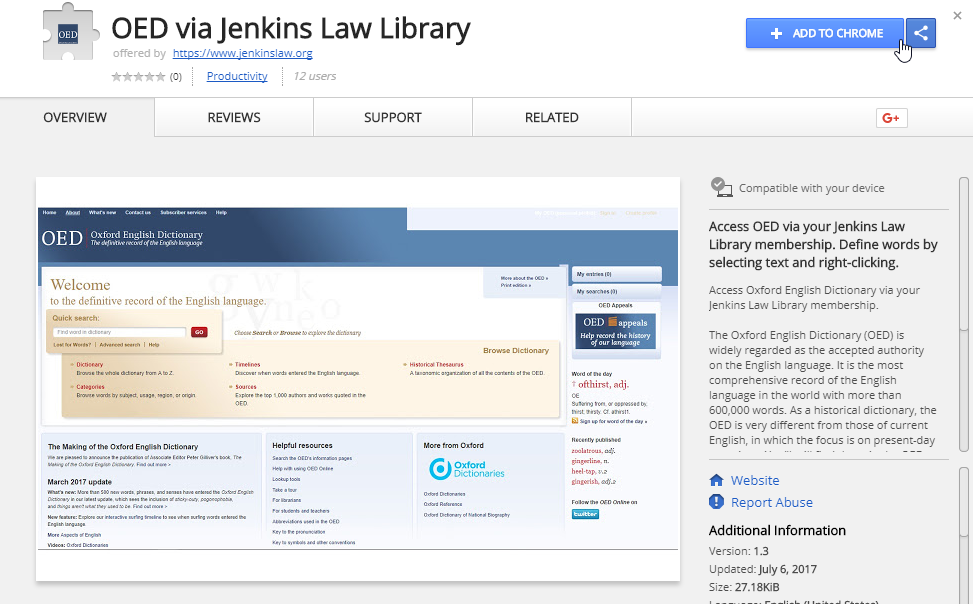Open the Related tab
Image resolution: width=973 pixels, height=604 pixels.
[552, 117]
